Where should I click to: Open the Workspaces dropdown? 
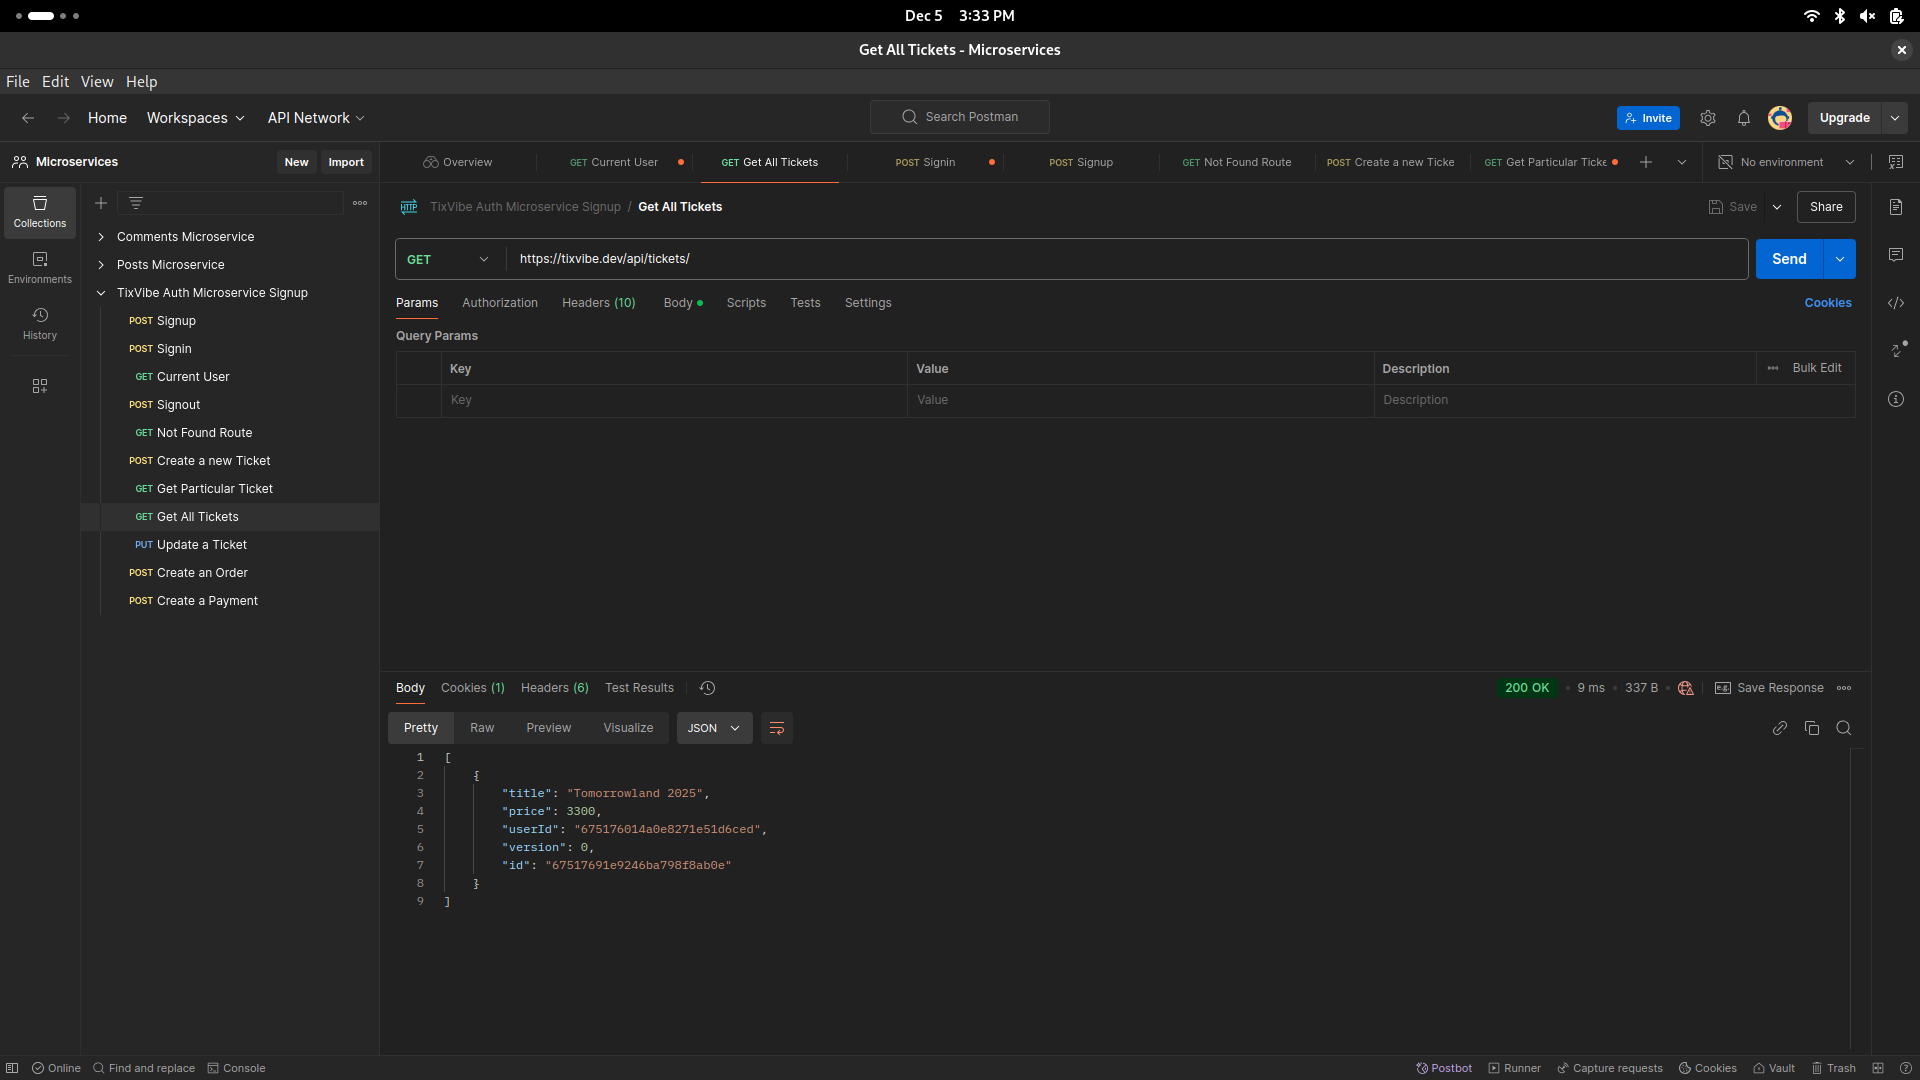pos(196,118)
